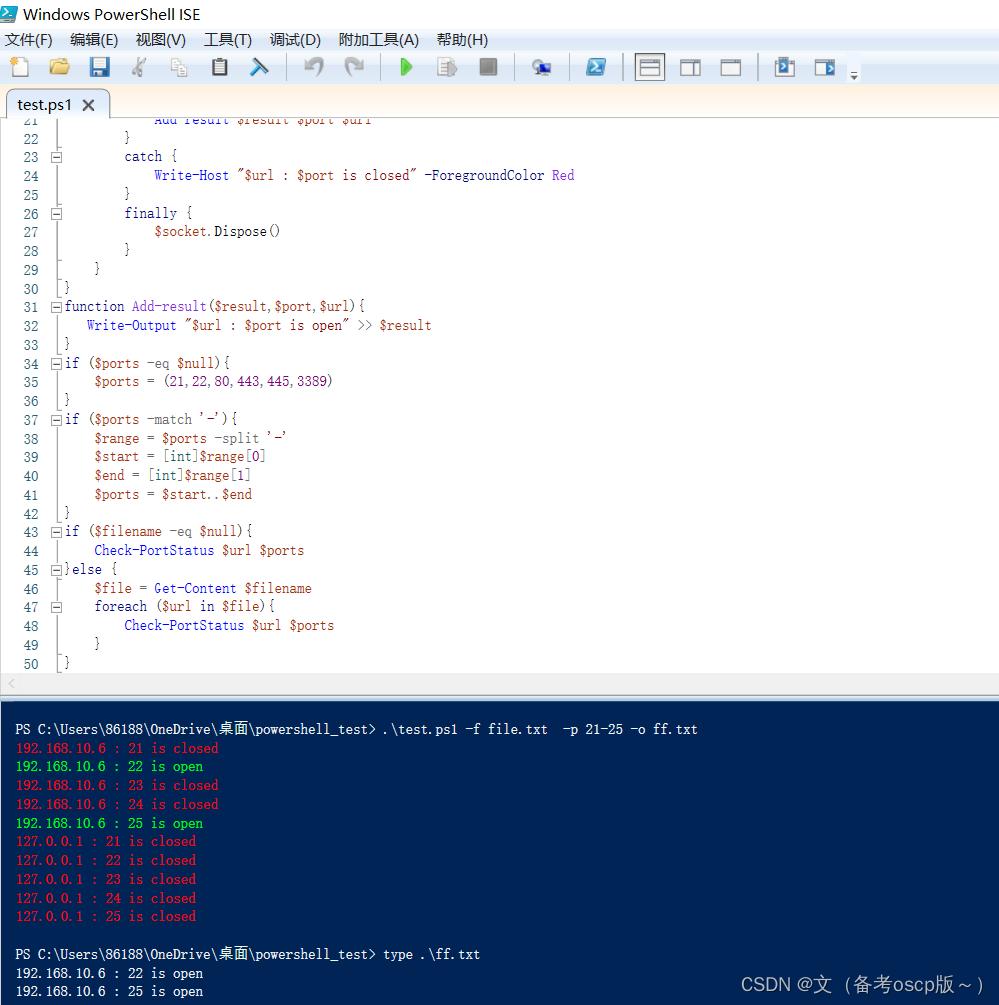Toggle Show Script Pane Top layout
The width and height of the screenshot is (999, 1005).
649,67
